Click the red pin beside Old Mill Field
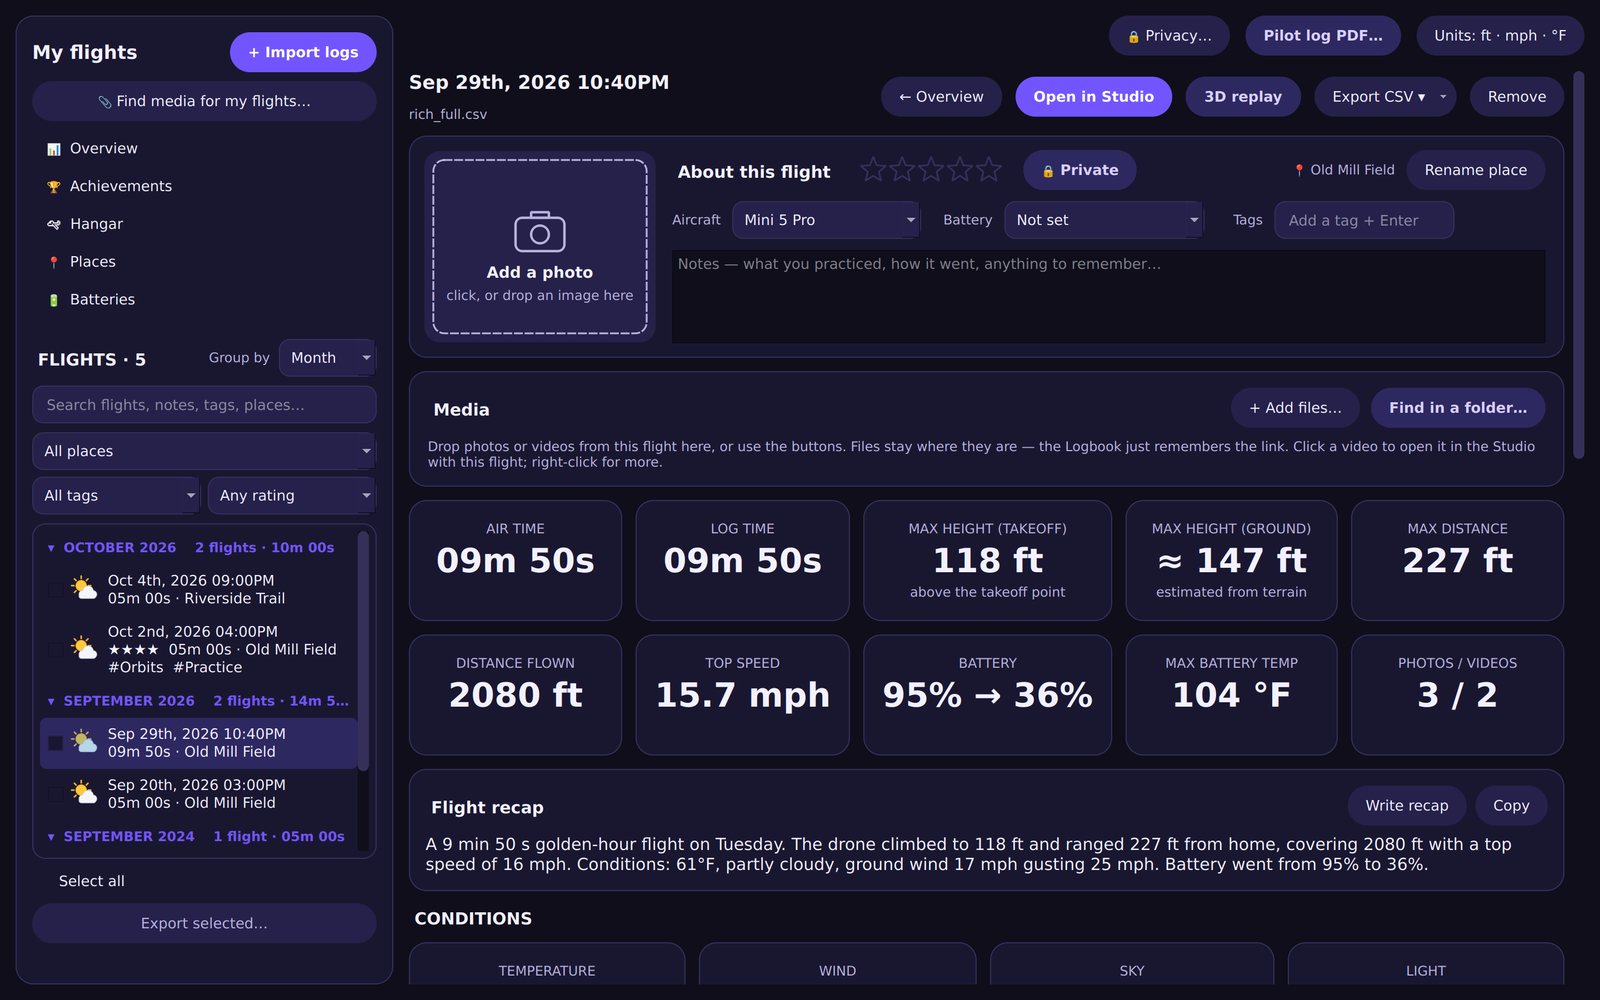The width and height of the screenshot is (1600, 1000). click(1299, 171)
